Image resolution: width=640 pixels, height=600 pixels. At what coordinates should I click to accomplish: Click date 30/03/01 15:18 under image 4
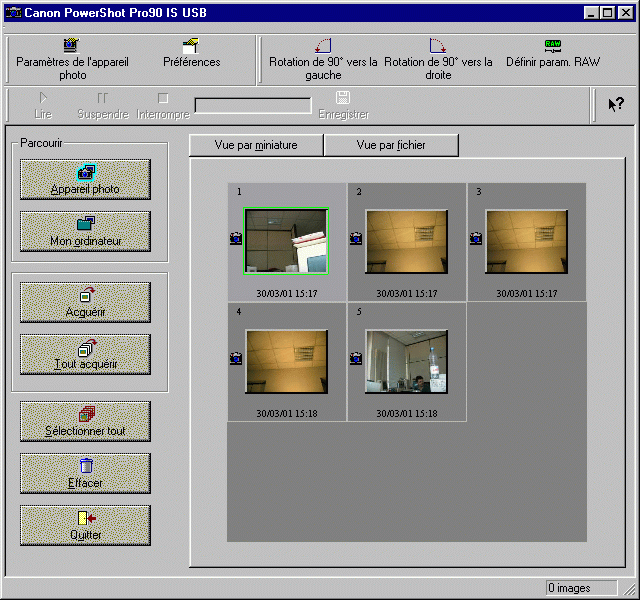click(x=287, y=413)
